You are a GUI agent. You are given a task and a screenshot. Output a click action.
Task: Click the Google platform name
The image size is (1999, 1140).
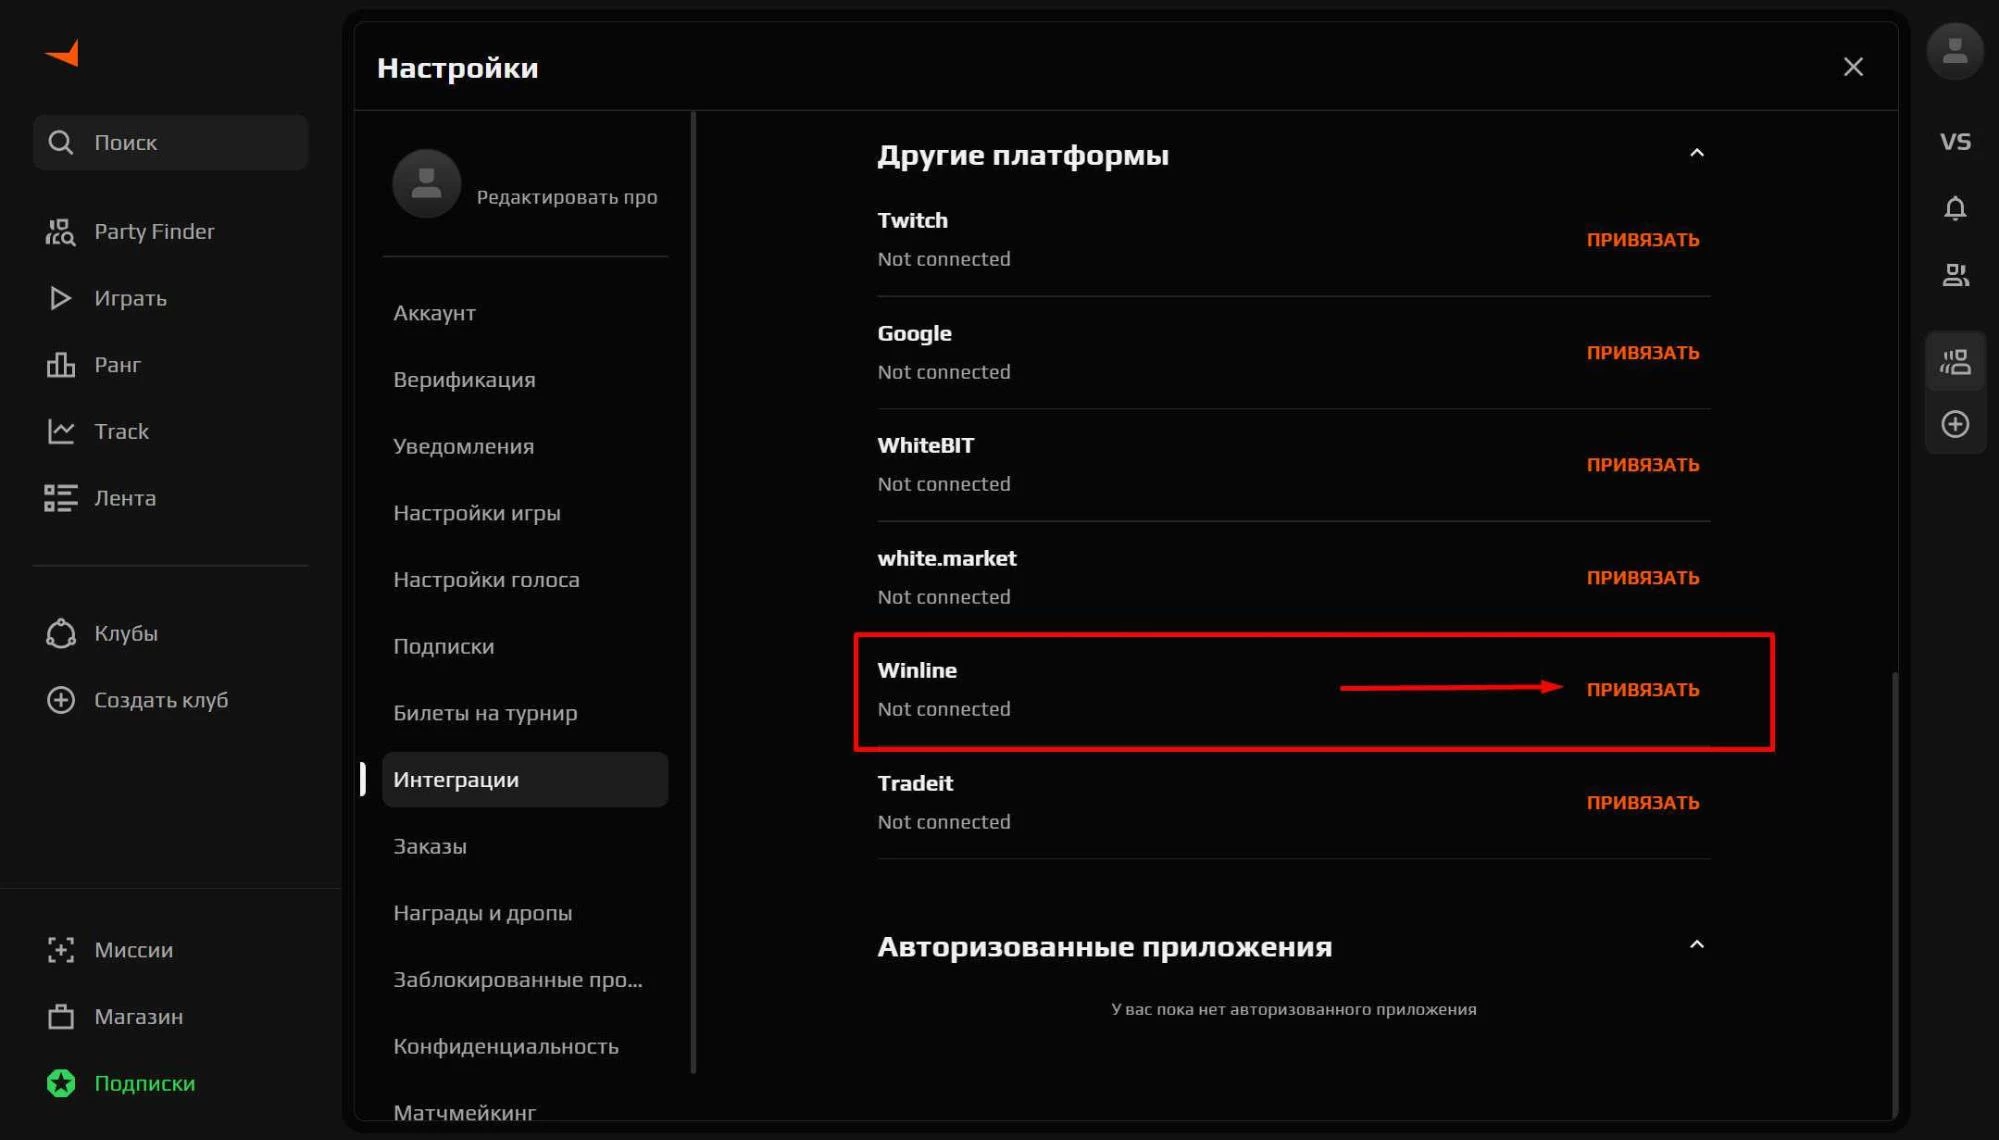[914, 334]
